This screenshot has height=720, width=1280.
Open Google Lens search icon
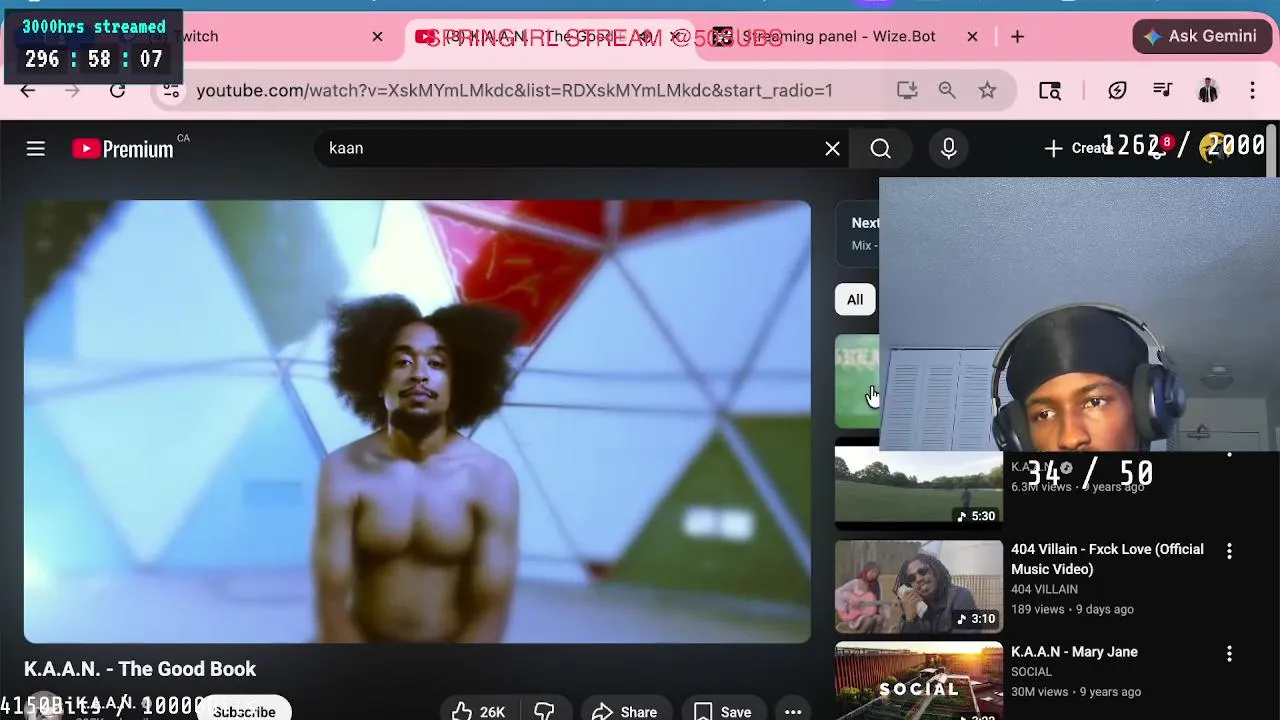click(x=1050, y=90)
